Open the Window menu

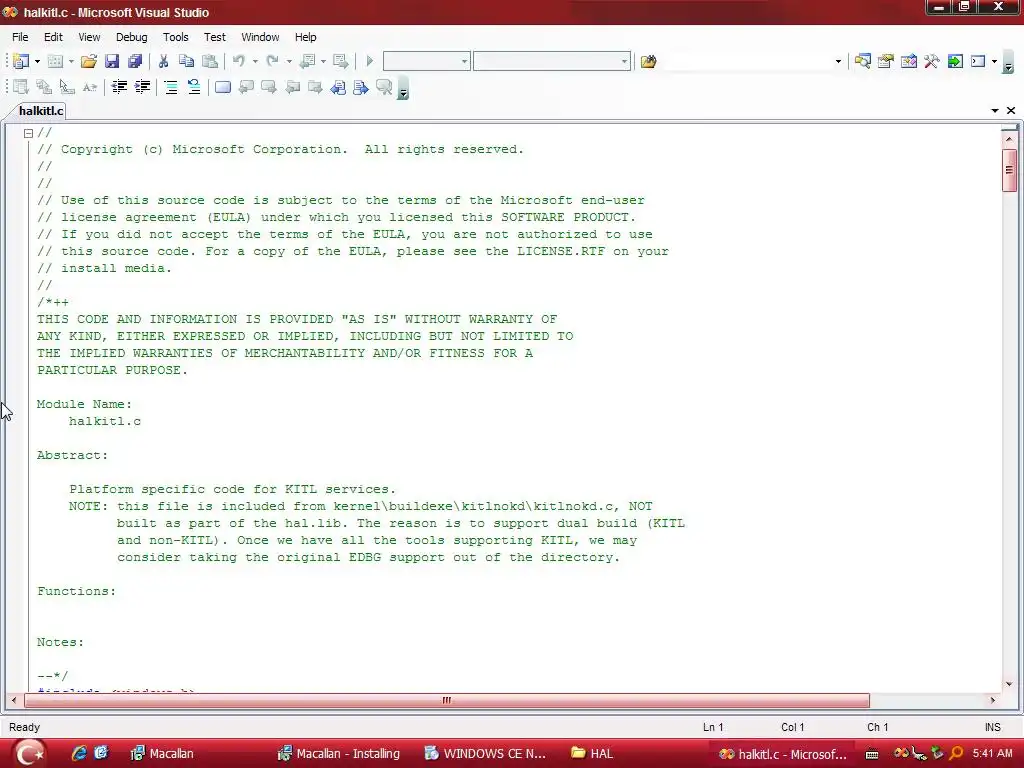click(x=261, y=37)
